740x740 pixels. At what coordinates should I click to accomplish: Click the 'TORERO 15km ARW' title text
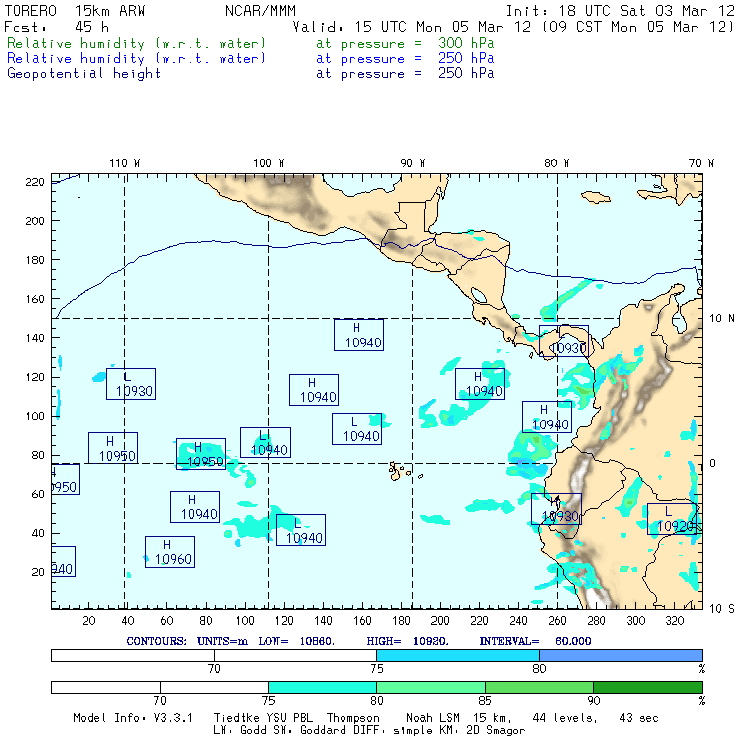click(x=75, y=10)
